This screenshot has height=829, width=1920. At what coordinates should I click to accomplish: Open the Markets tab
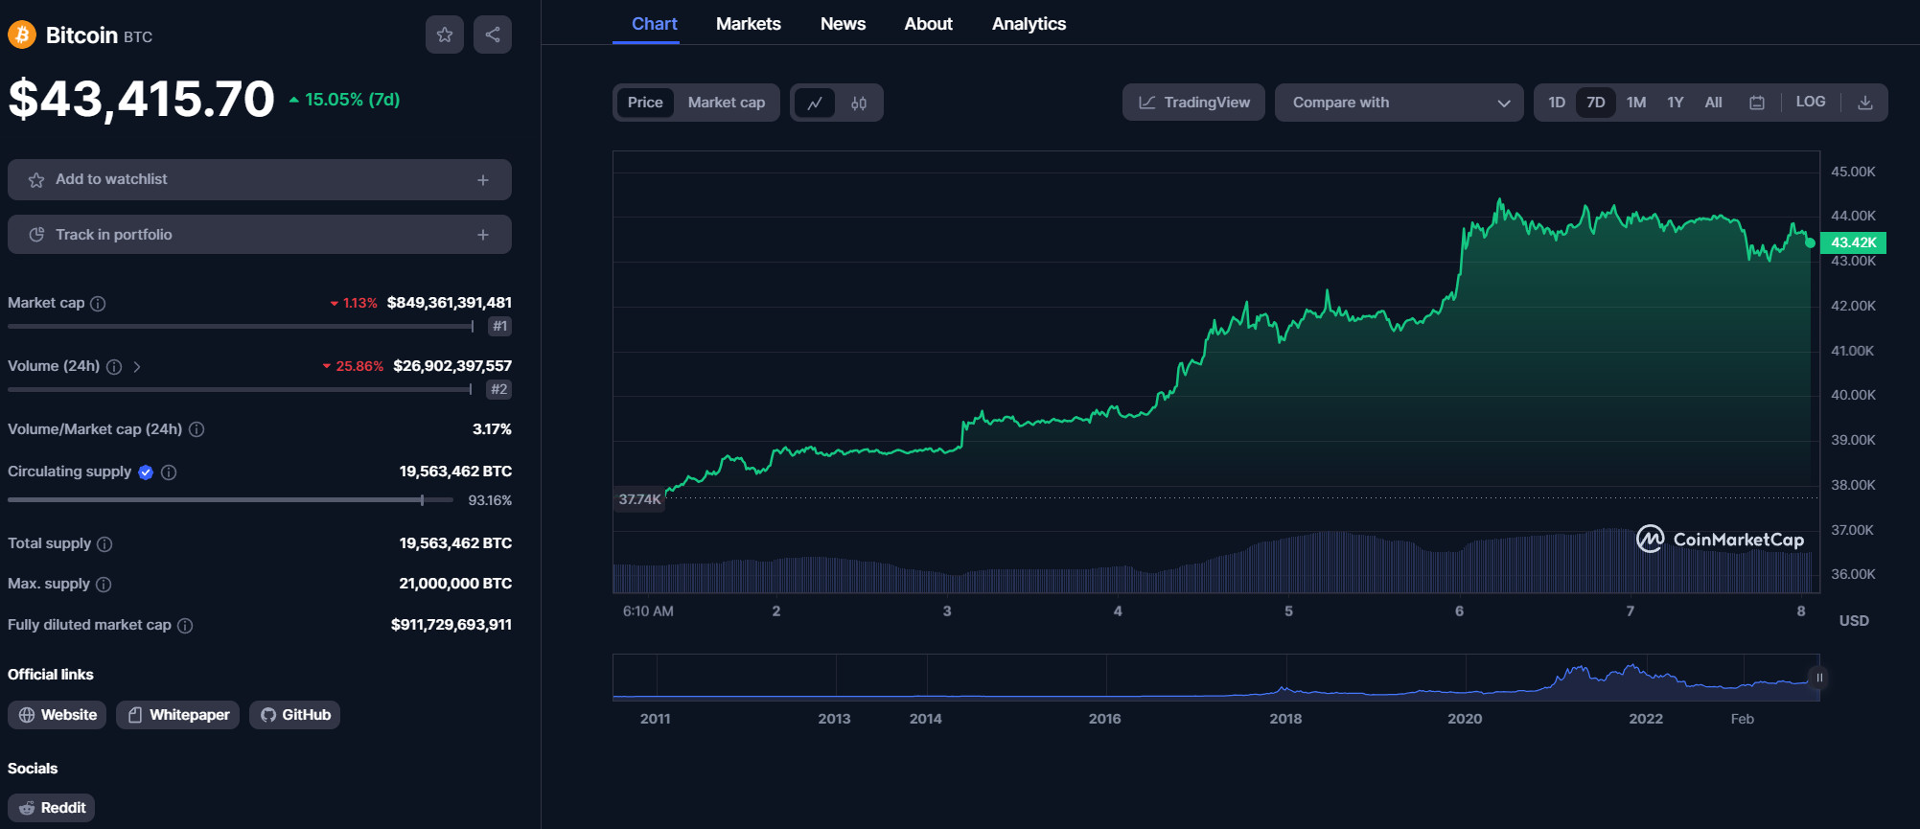click(748, 24)
